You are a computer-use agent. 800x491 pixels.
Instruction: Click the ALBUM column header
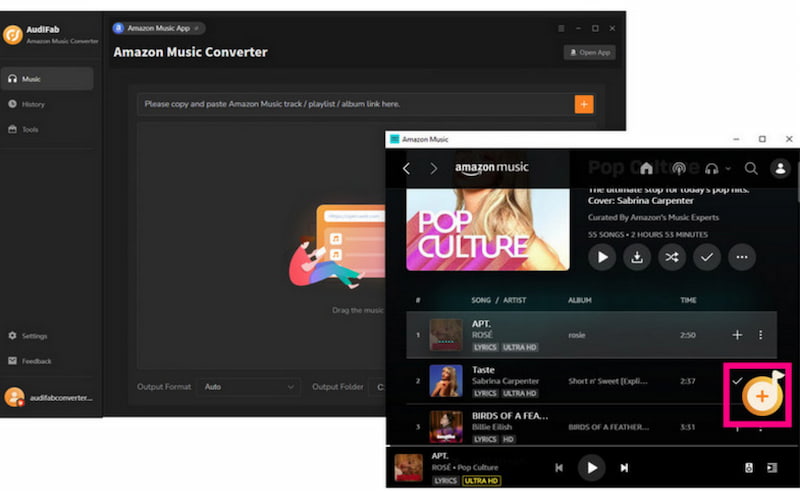coord(580,300)
